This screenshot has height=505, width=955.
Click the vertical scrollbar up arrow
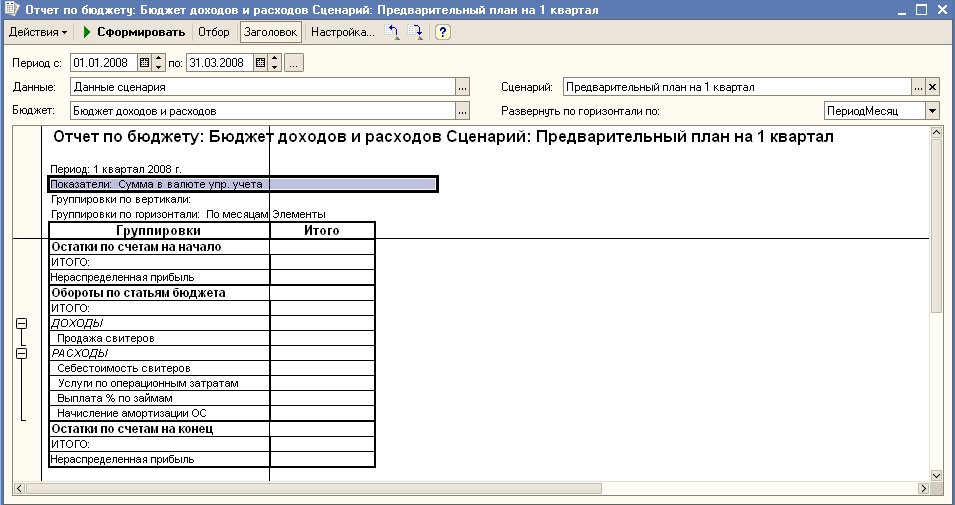coord(937,132)
